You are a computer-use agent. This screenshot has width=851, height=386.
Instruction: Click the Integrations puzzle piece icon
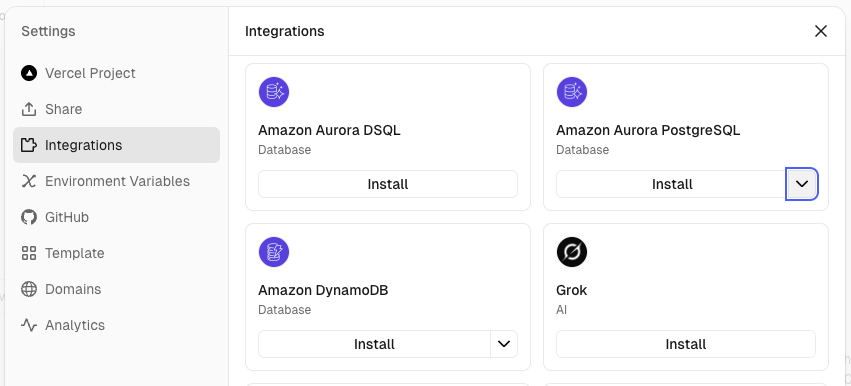[29, 145]
